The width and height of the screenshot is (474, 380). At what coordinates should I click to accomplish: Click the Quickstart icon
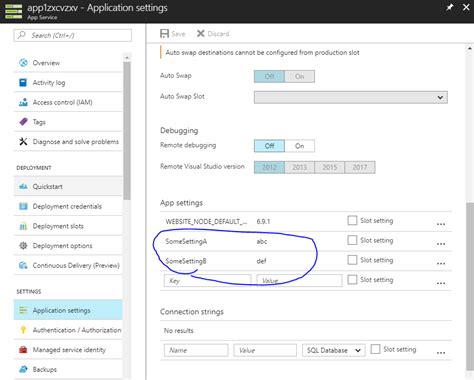pos(23,186)
